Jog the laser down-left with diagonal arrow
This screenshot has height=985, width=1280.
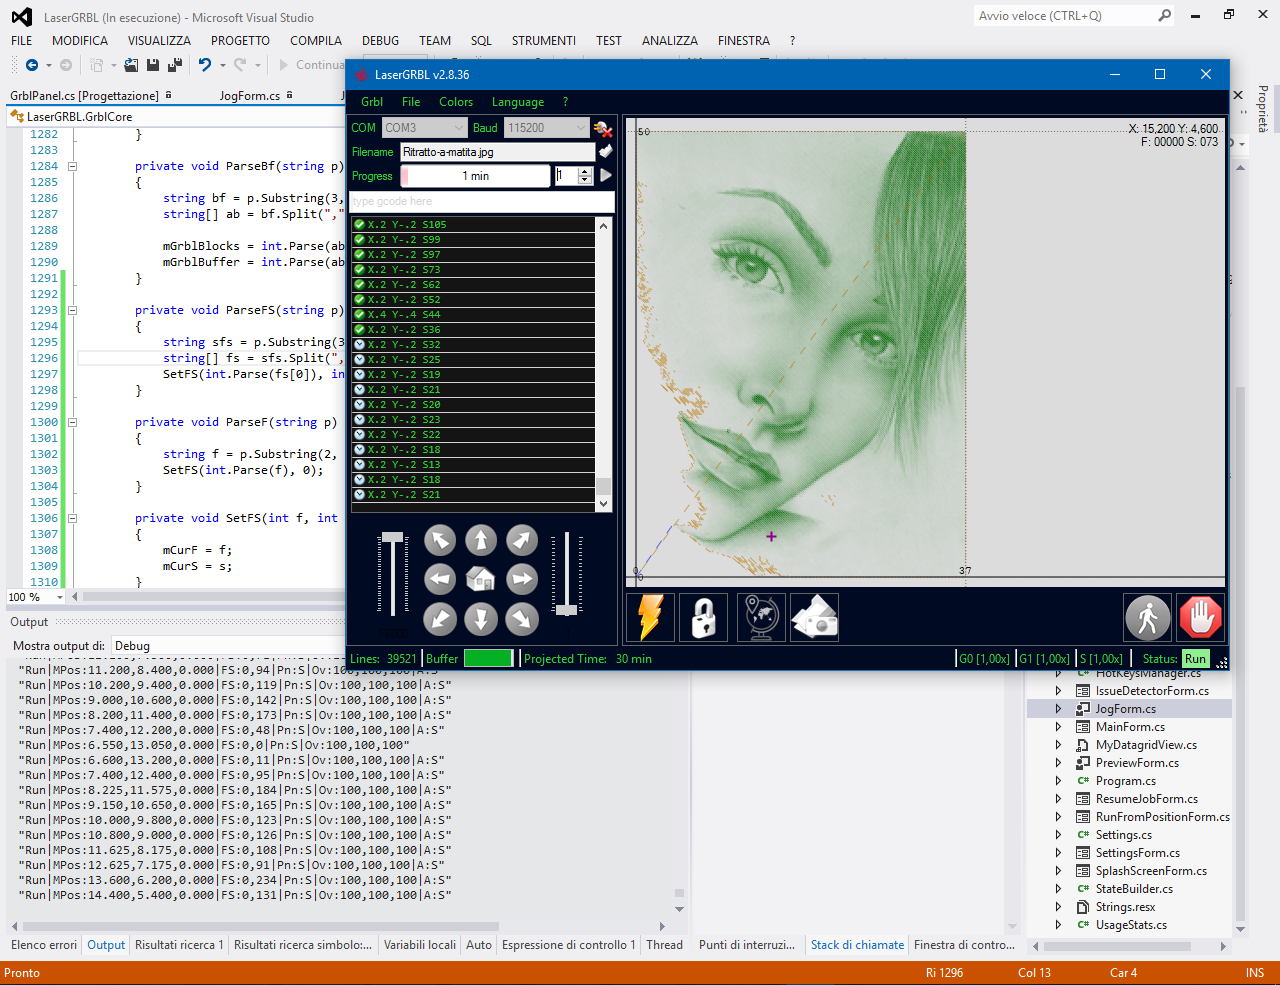(440, 619)
